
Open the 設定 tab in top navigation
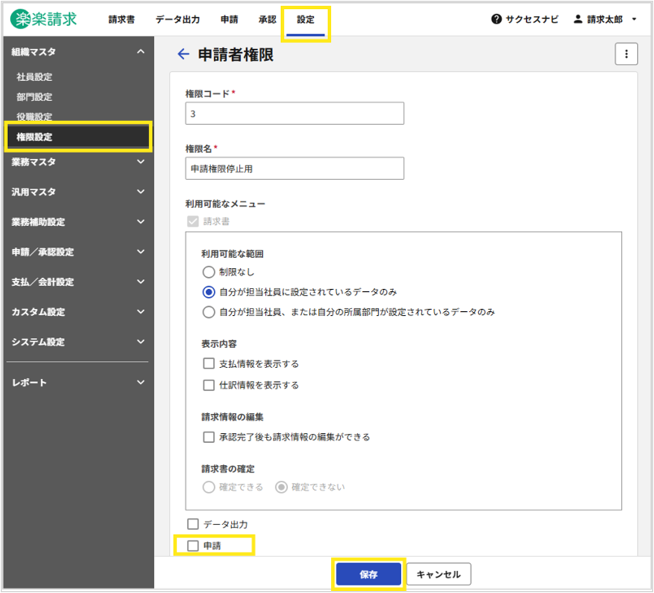pos(305,20)
